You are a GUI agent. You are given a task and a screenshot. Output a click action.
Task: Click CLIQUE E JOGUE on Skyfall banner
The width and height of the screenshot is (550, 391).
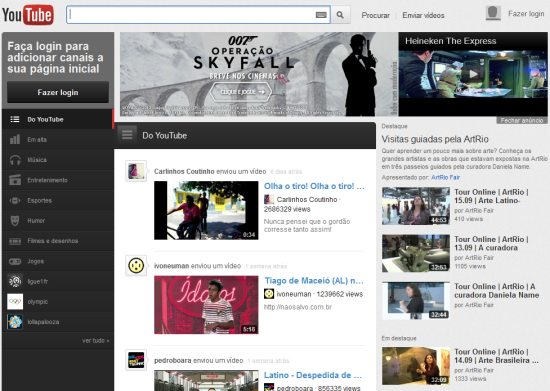coord(241,92)
